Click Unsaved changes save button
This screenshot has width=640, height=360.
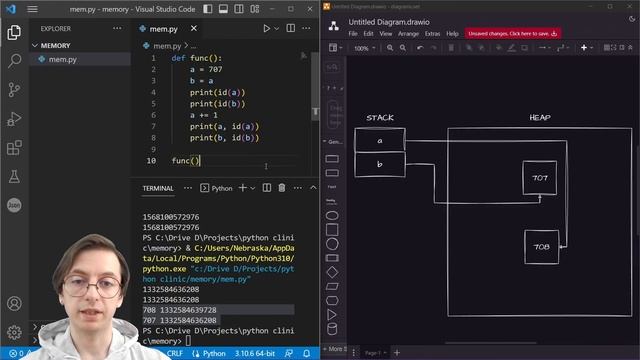(513, 33)
